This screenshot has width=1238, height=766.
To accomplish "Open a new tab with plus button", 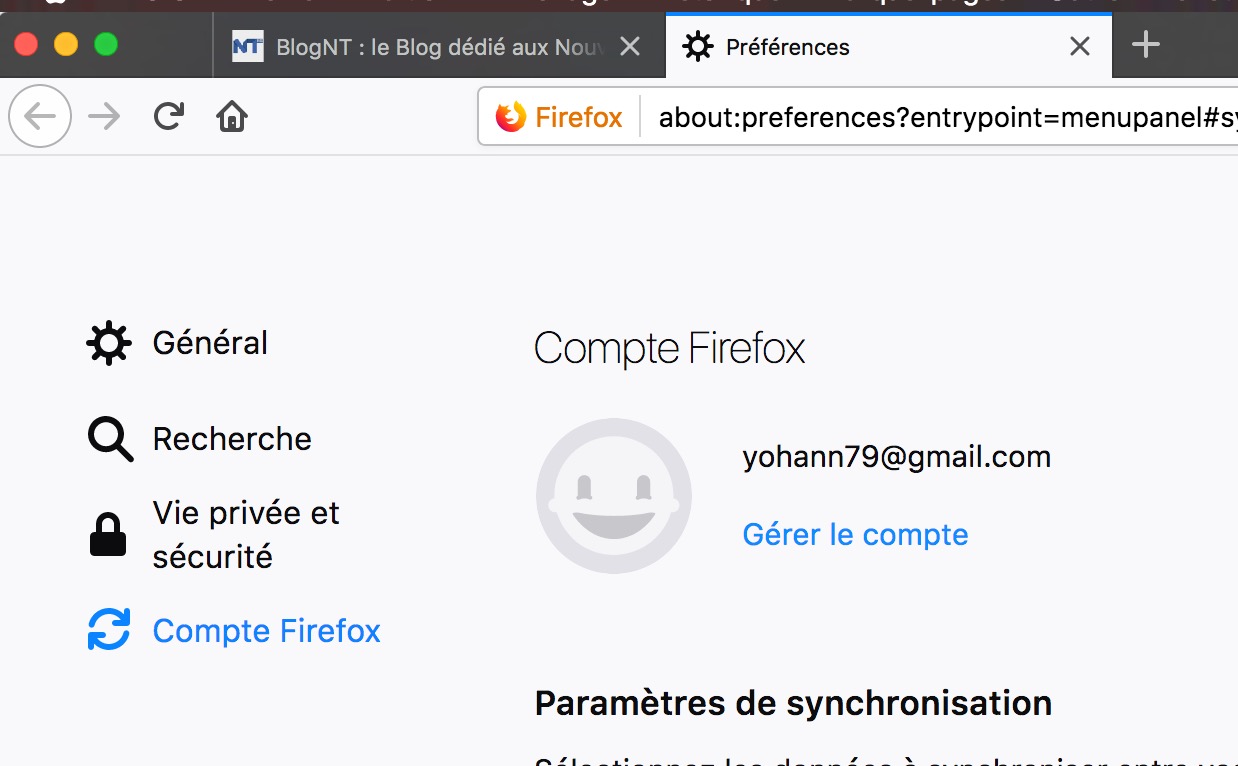I will (x=1145, y=45).
